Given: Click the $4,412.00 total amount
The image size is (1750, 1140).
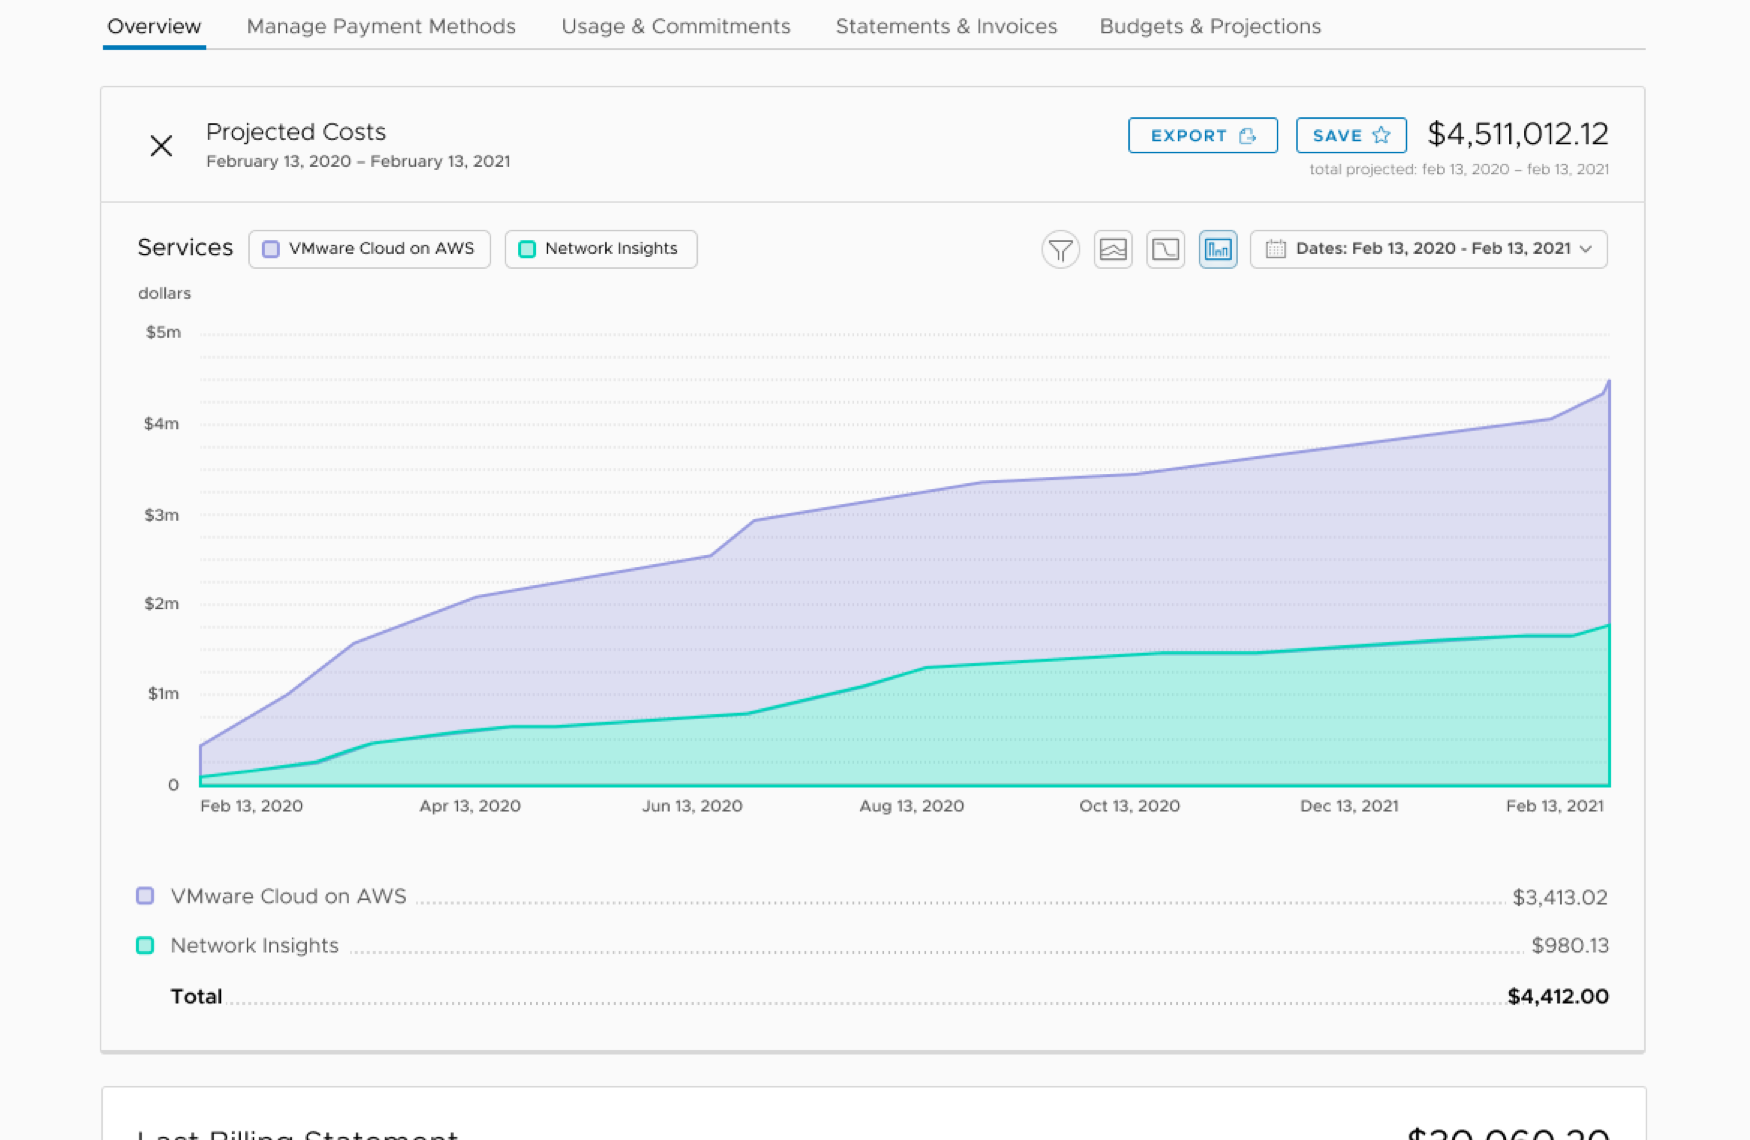Looking at the screenshot, I should pyautogui.click(x=1558, y=996).
